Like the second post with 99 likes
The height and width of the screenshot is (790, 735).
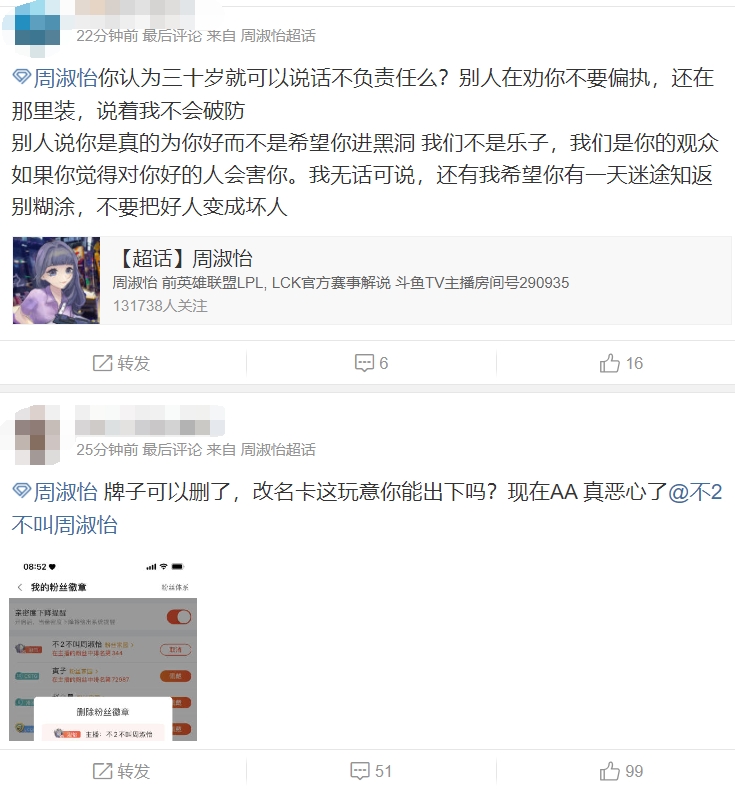pyautogui.click(x=621, y=771)
